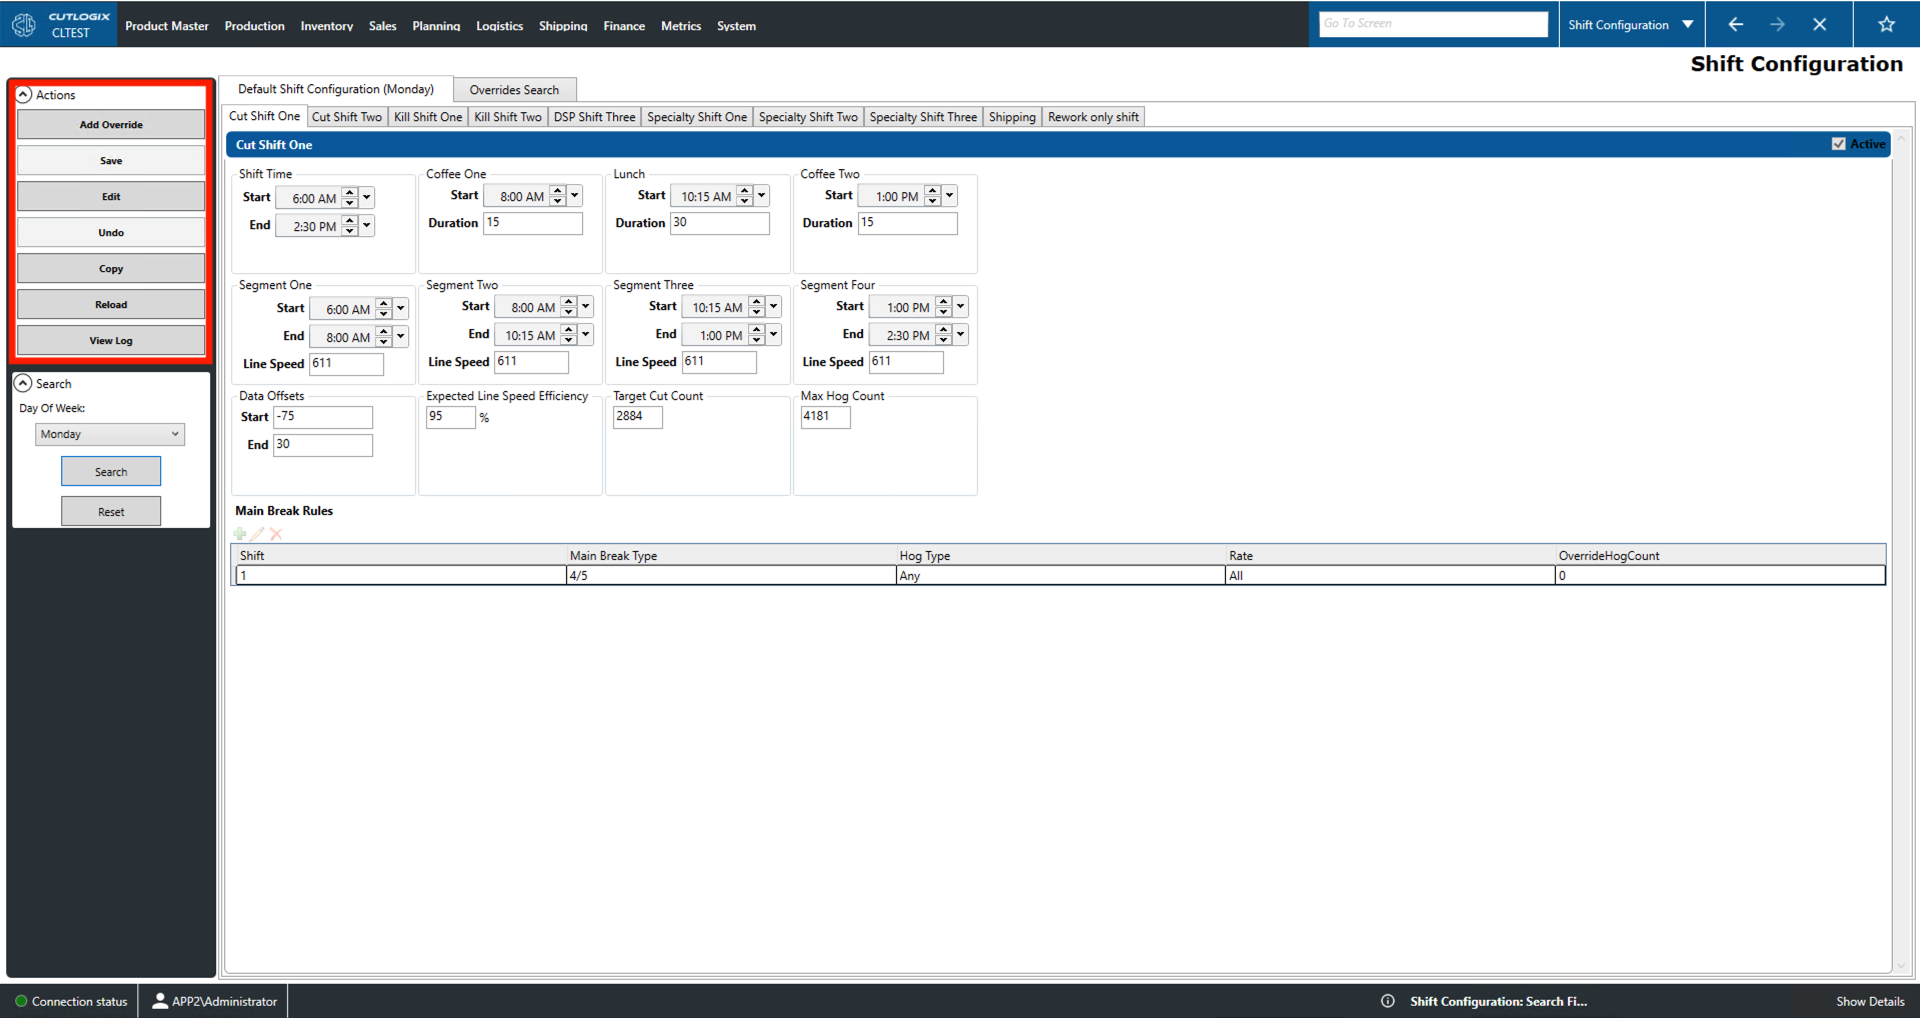Uncheck the Active checkbox for Cut Shift One

pos(1838,143)
